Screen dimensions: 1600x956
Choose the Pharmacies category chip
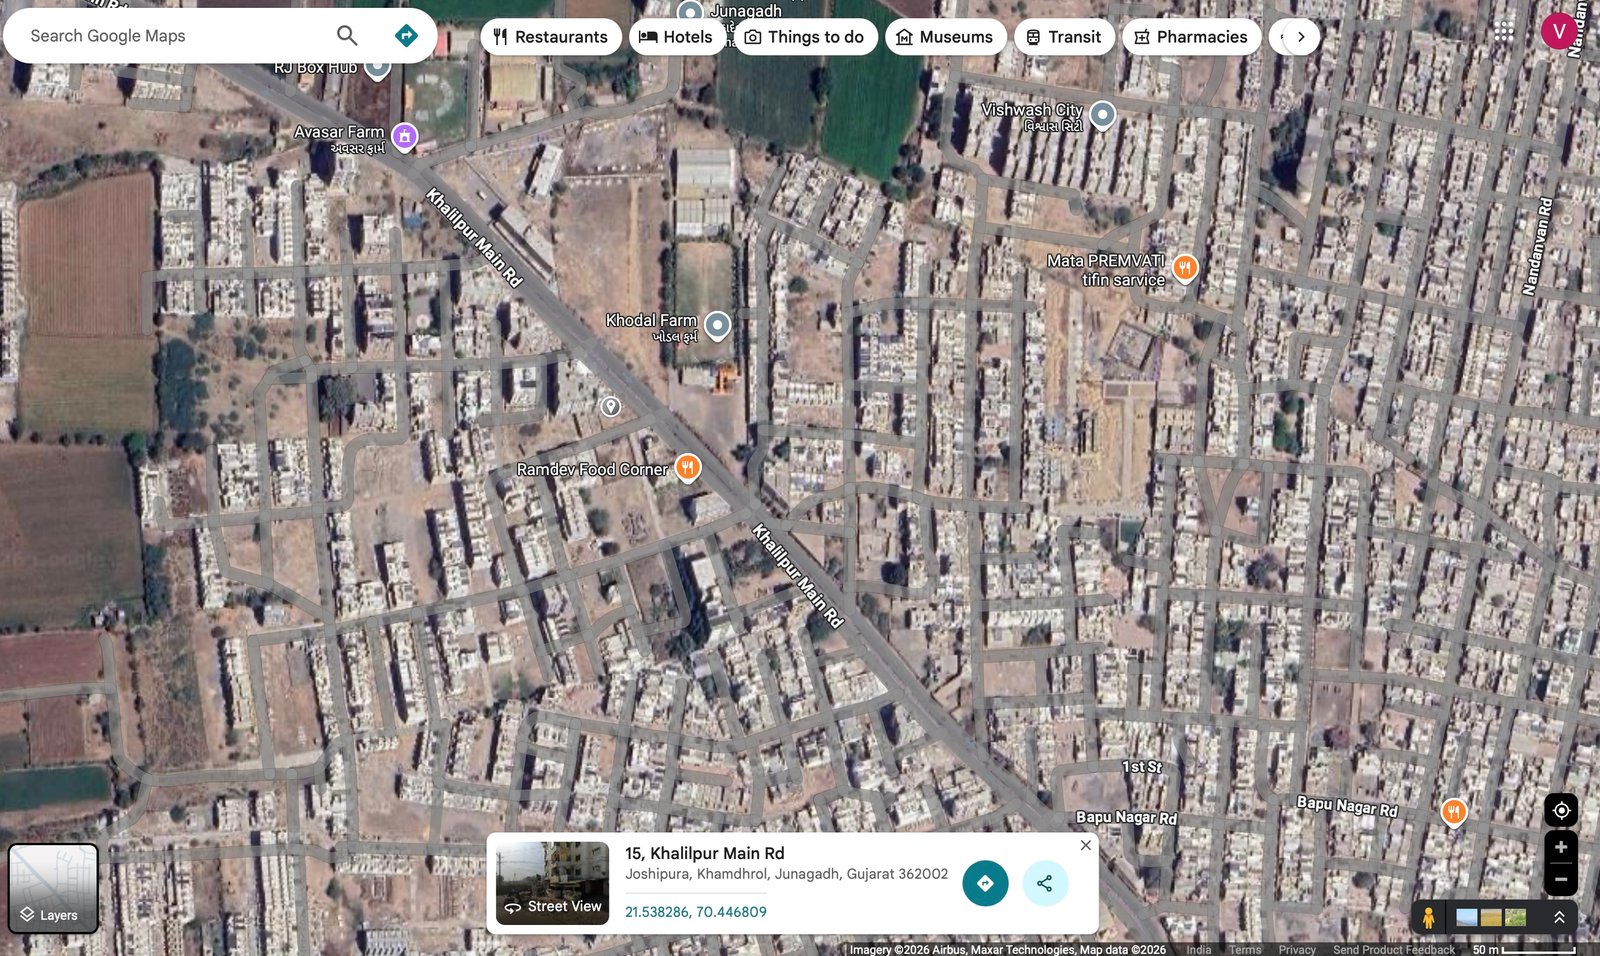point(1190,37)
